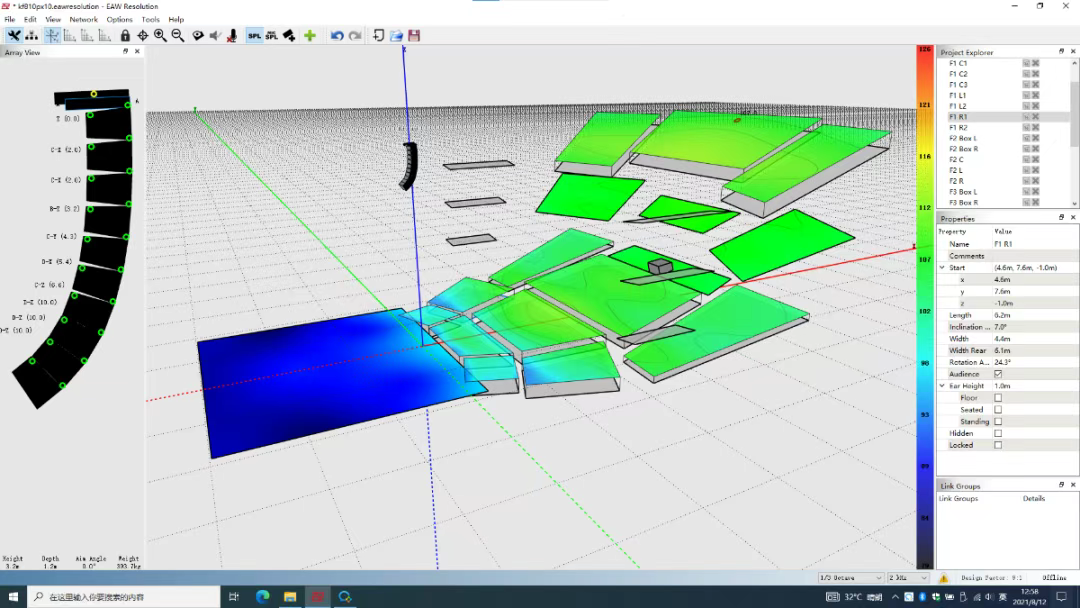The image size is (1080, 608).
Task: Click the save floppy disk icon
Action: pyautogui.click(x=414, y=35)
